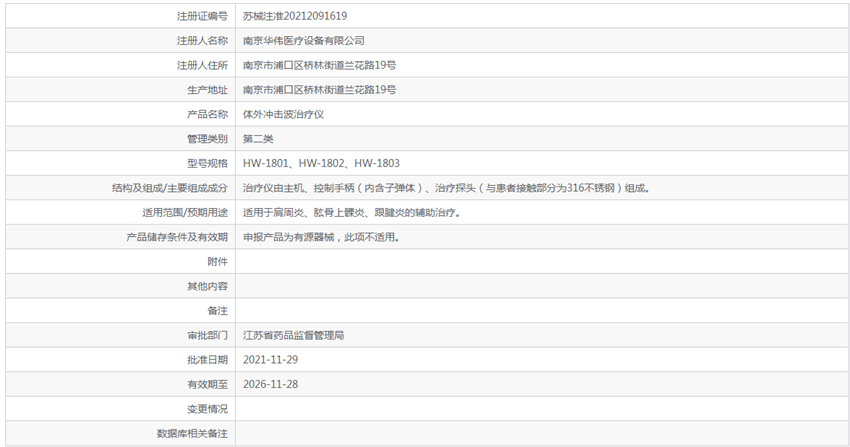This screenshot has width=850, height=447.
Task: Click the 注册人住所 address value
Action: pyautogui.click(x=319, y=66)
